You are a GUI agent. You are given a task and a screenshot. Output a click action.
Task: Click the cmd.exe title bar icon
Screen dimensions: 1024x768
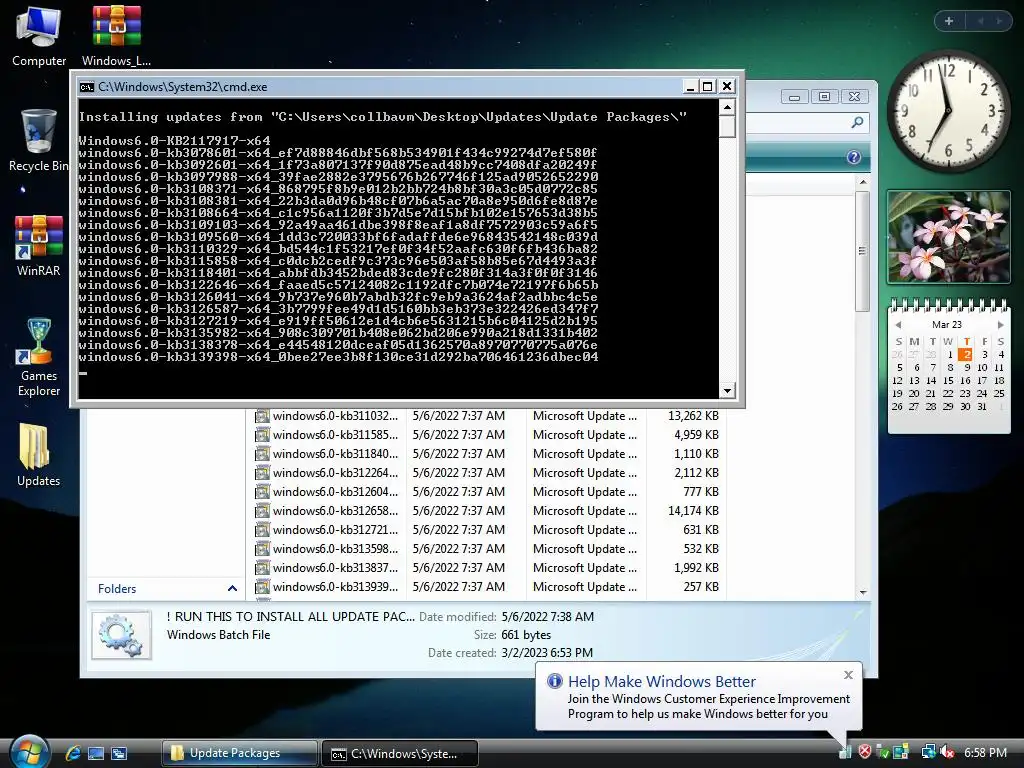tap(86, 87)
